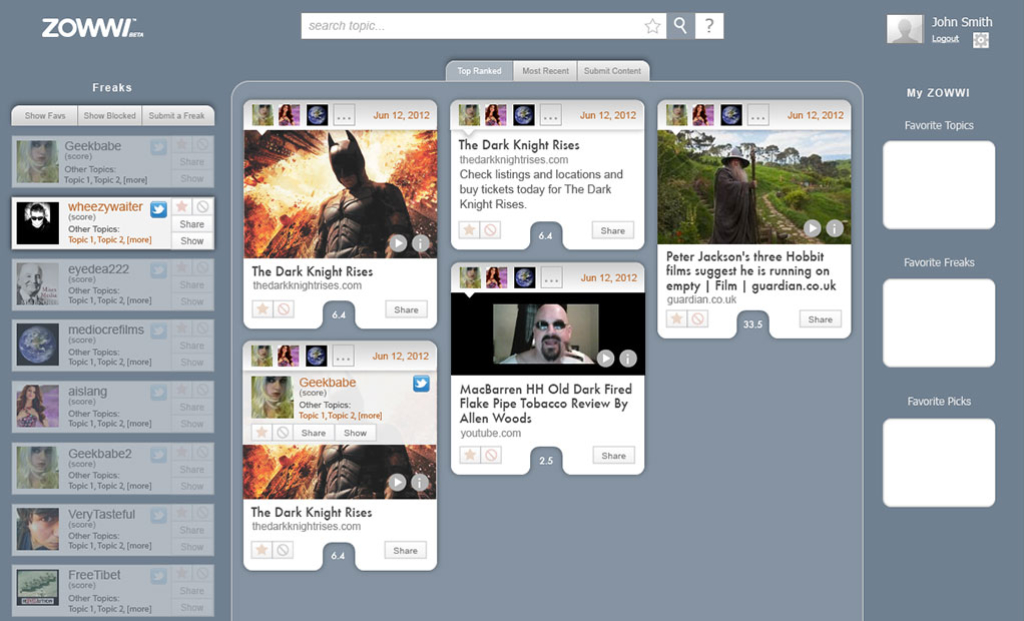Click the Logout link
The width and height of the screenshot is (1024, 621).
[945, 39]
